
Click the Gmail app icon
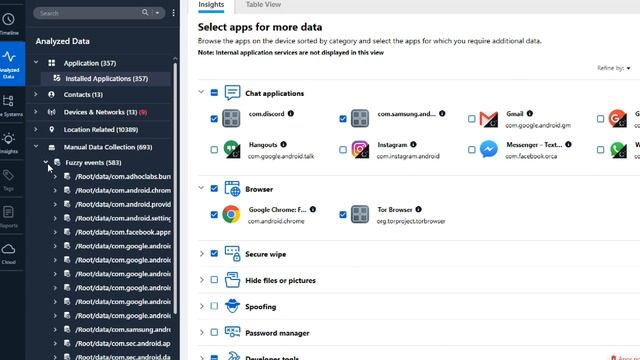point(489,119)
